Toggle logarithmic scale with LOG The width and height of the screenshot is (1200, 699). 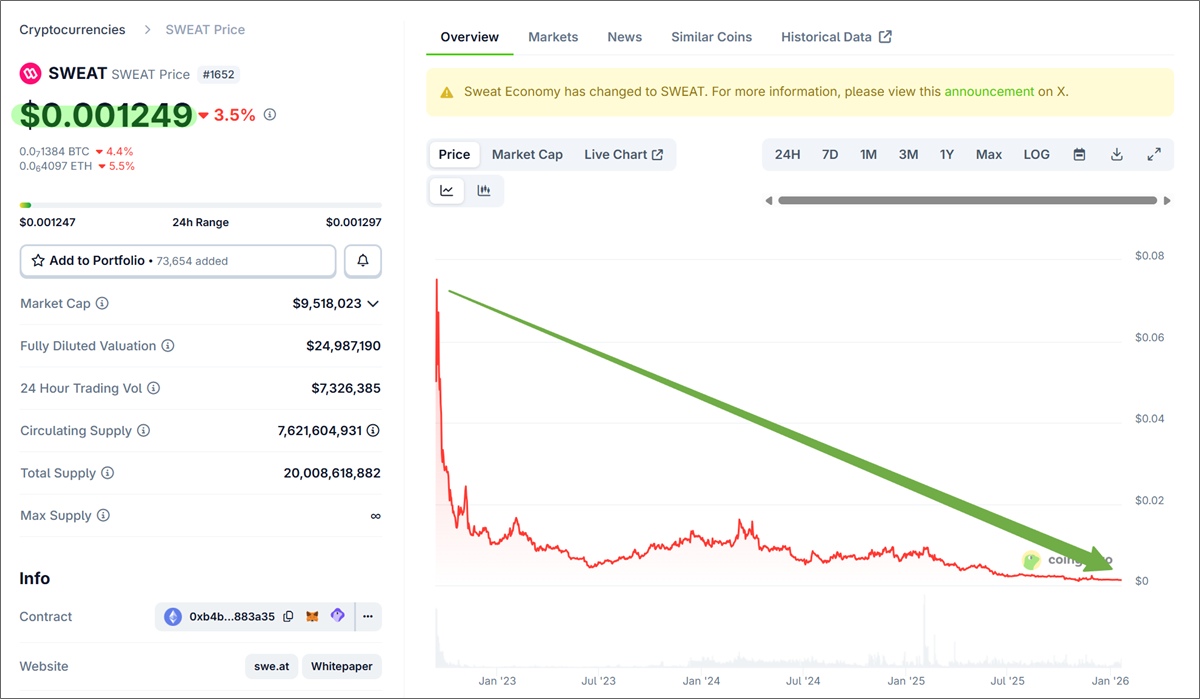(x=1036, y=154)
